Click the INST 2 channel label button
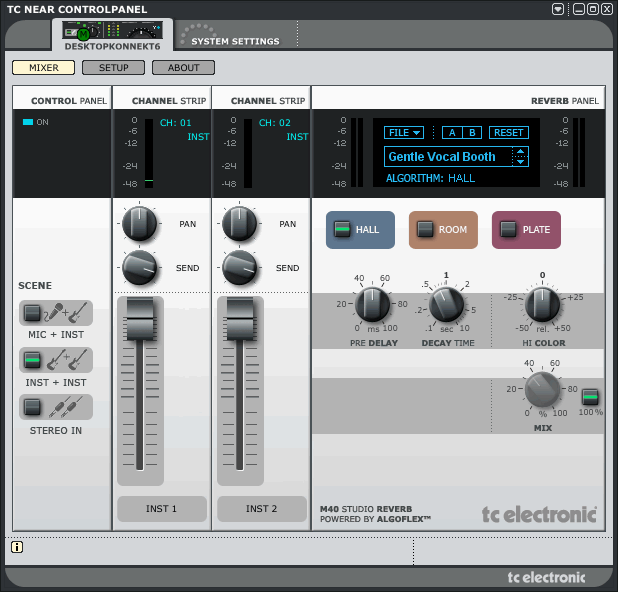Image resolution: width=618 pixels, height=592 pixels. pos(262,509)
